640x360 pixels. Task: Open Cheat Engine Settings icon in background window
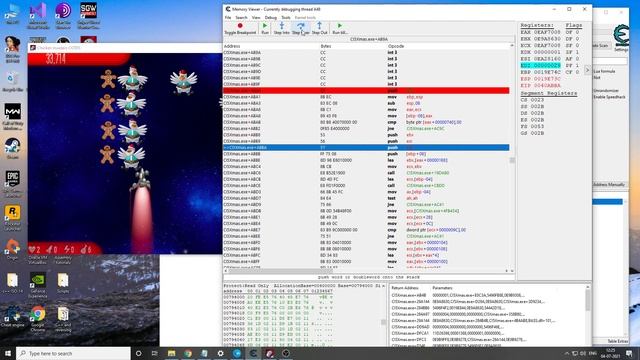(621, 38)
